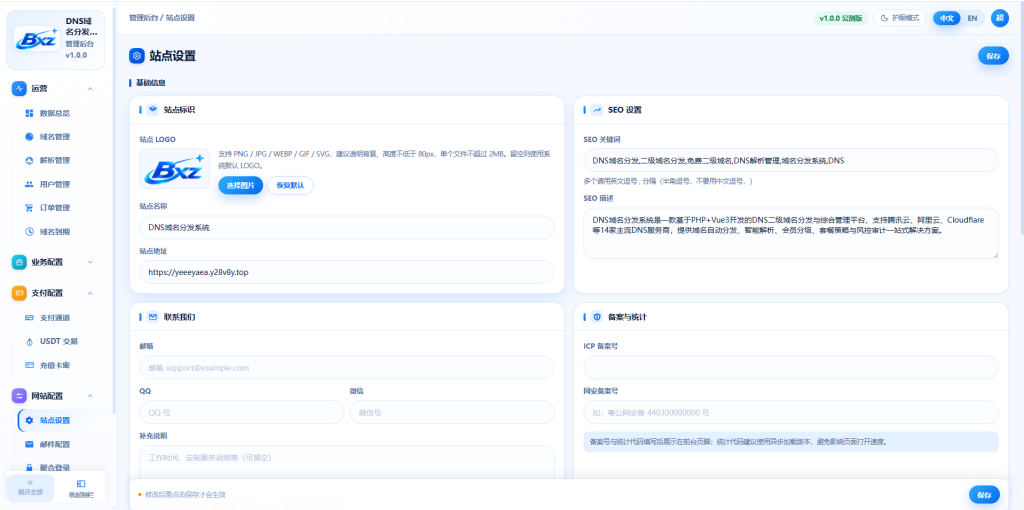Collapse the 运营 menu group chevron
1024x510 pixels.
click(x=90, y=89)
